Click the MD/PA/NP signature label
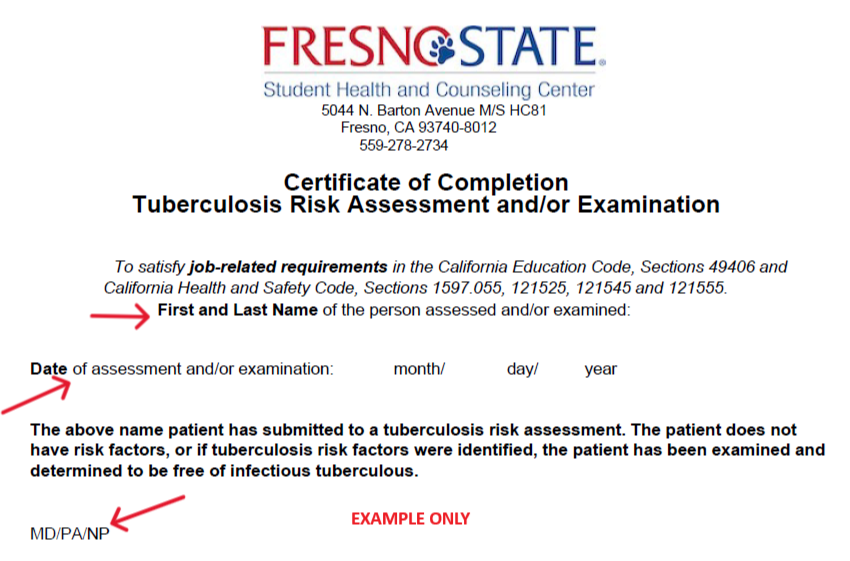850x561 pixels. [x=70, y=534]
